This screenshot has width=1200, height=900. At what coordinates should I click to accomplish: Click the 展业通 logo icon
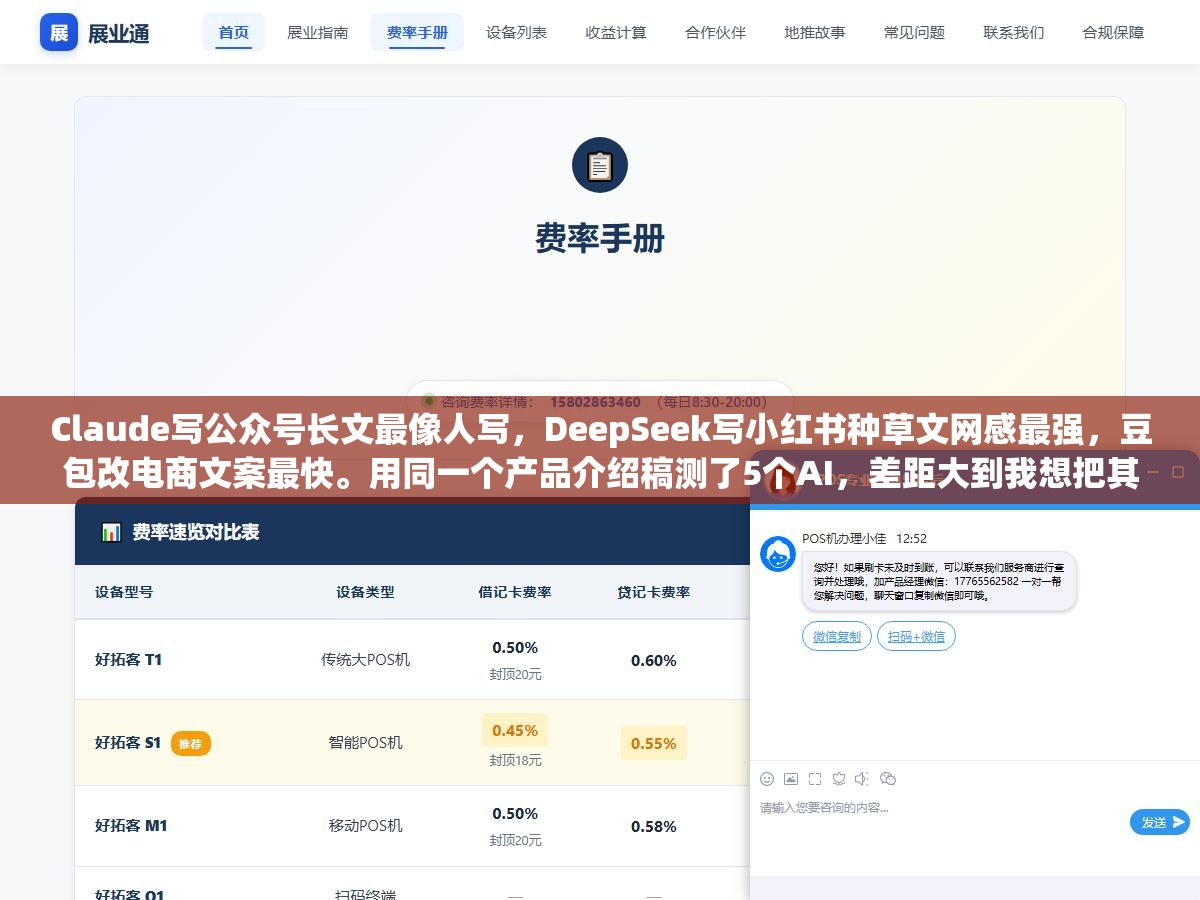click(59, 32)
